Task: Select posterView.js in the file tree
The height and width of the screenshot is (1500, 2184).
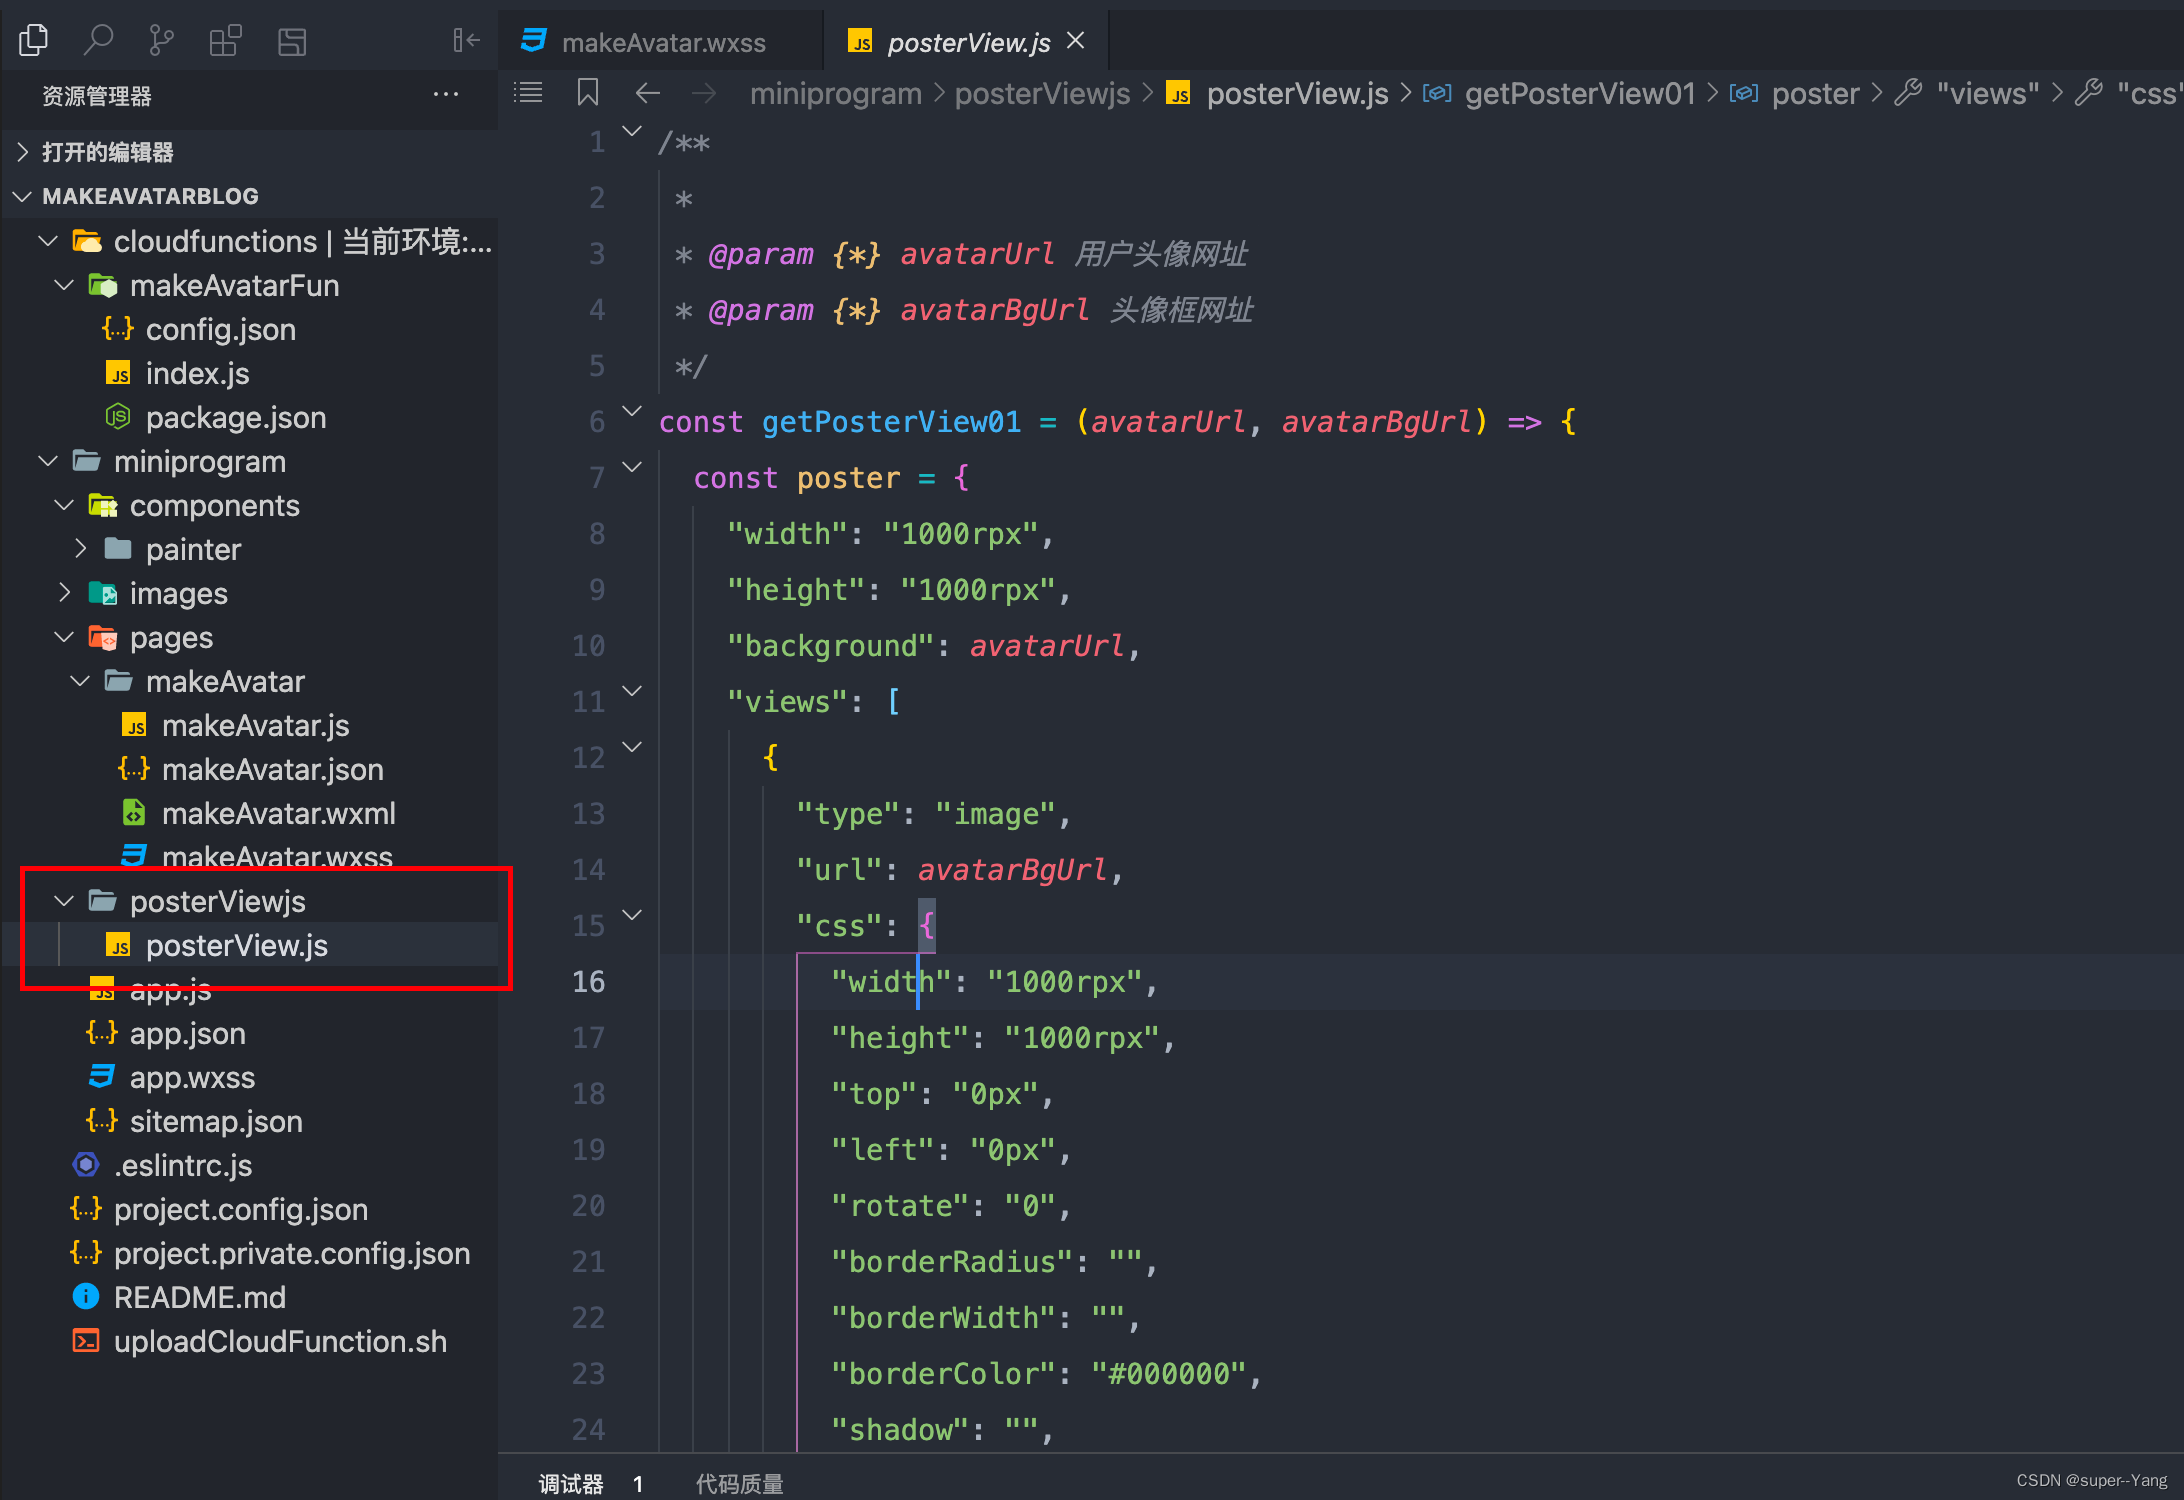Action: click(250, 945)
